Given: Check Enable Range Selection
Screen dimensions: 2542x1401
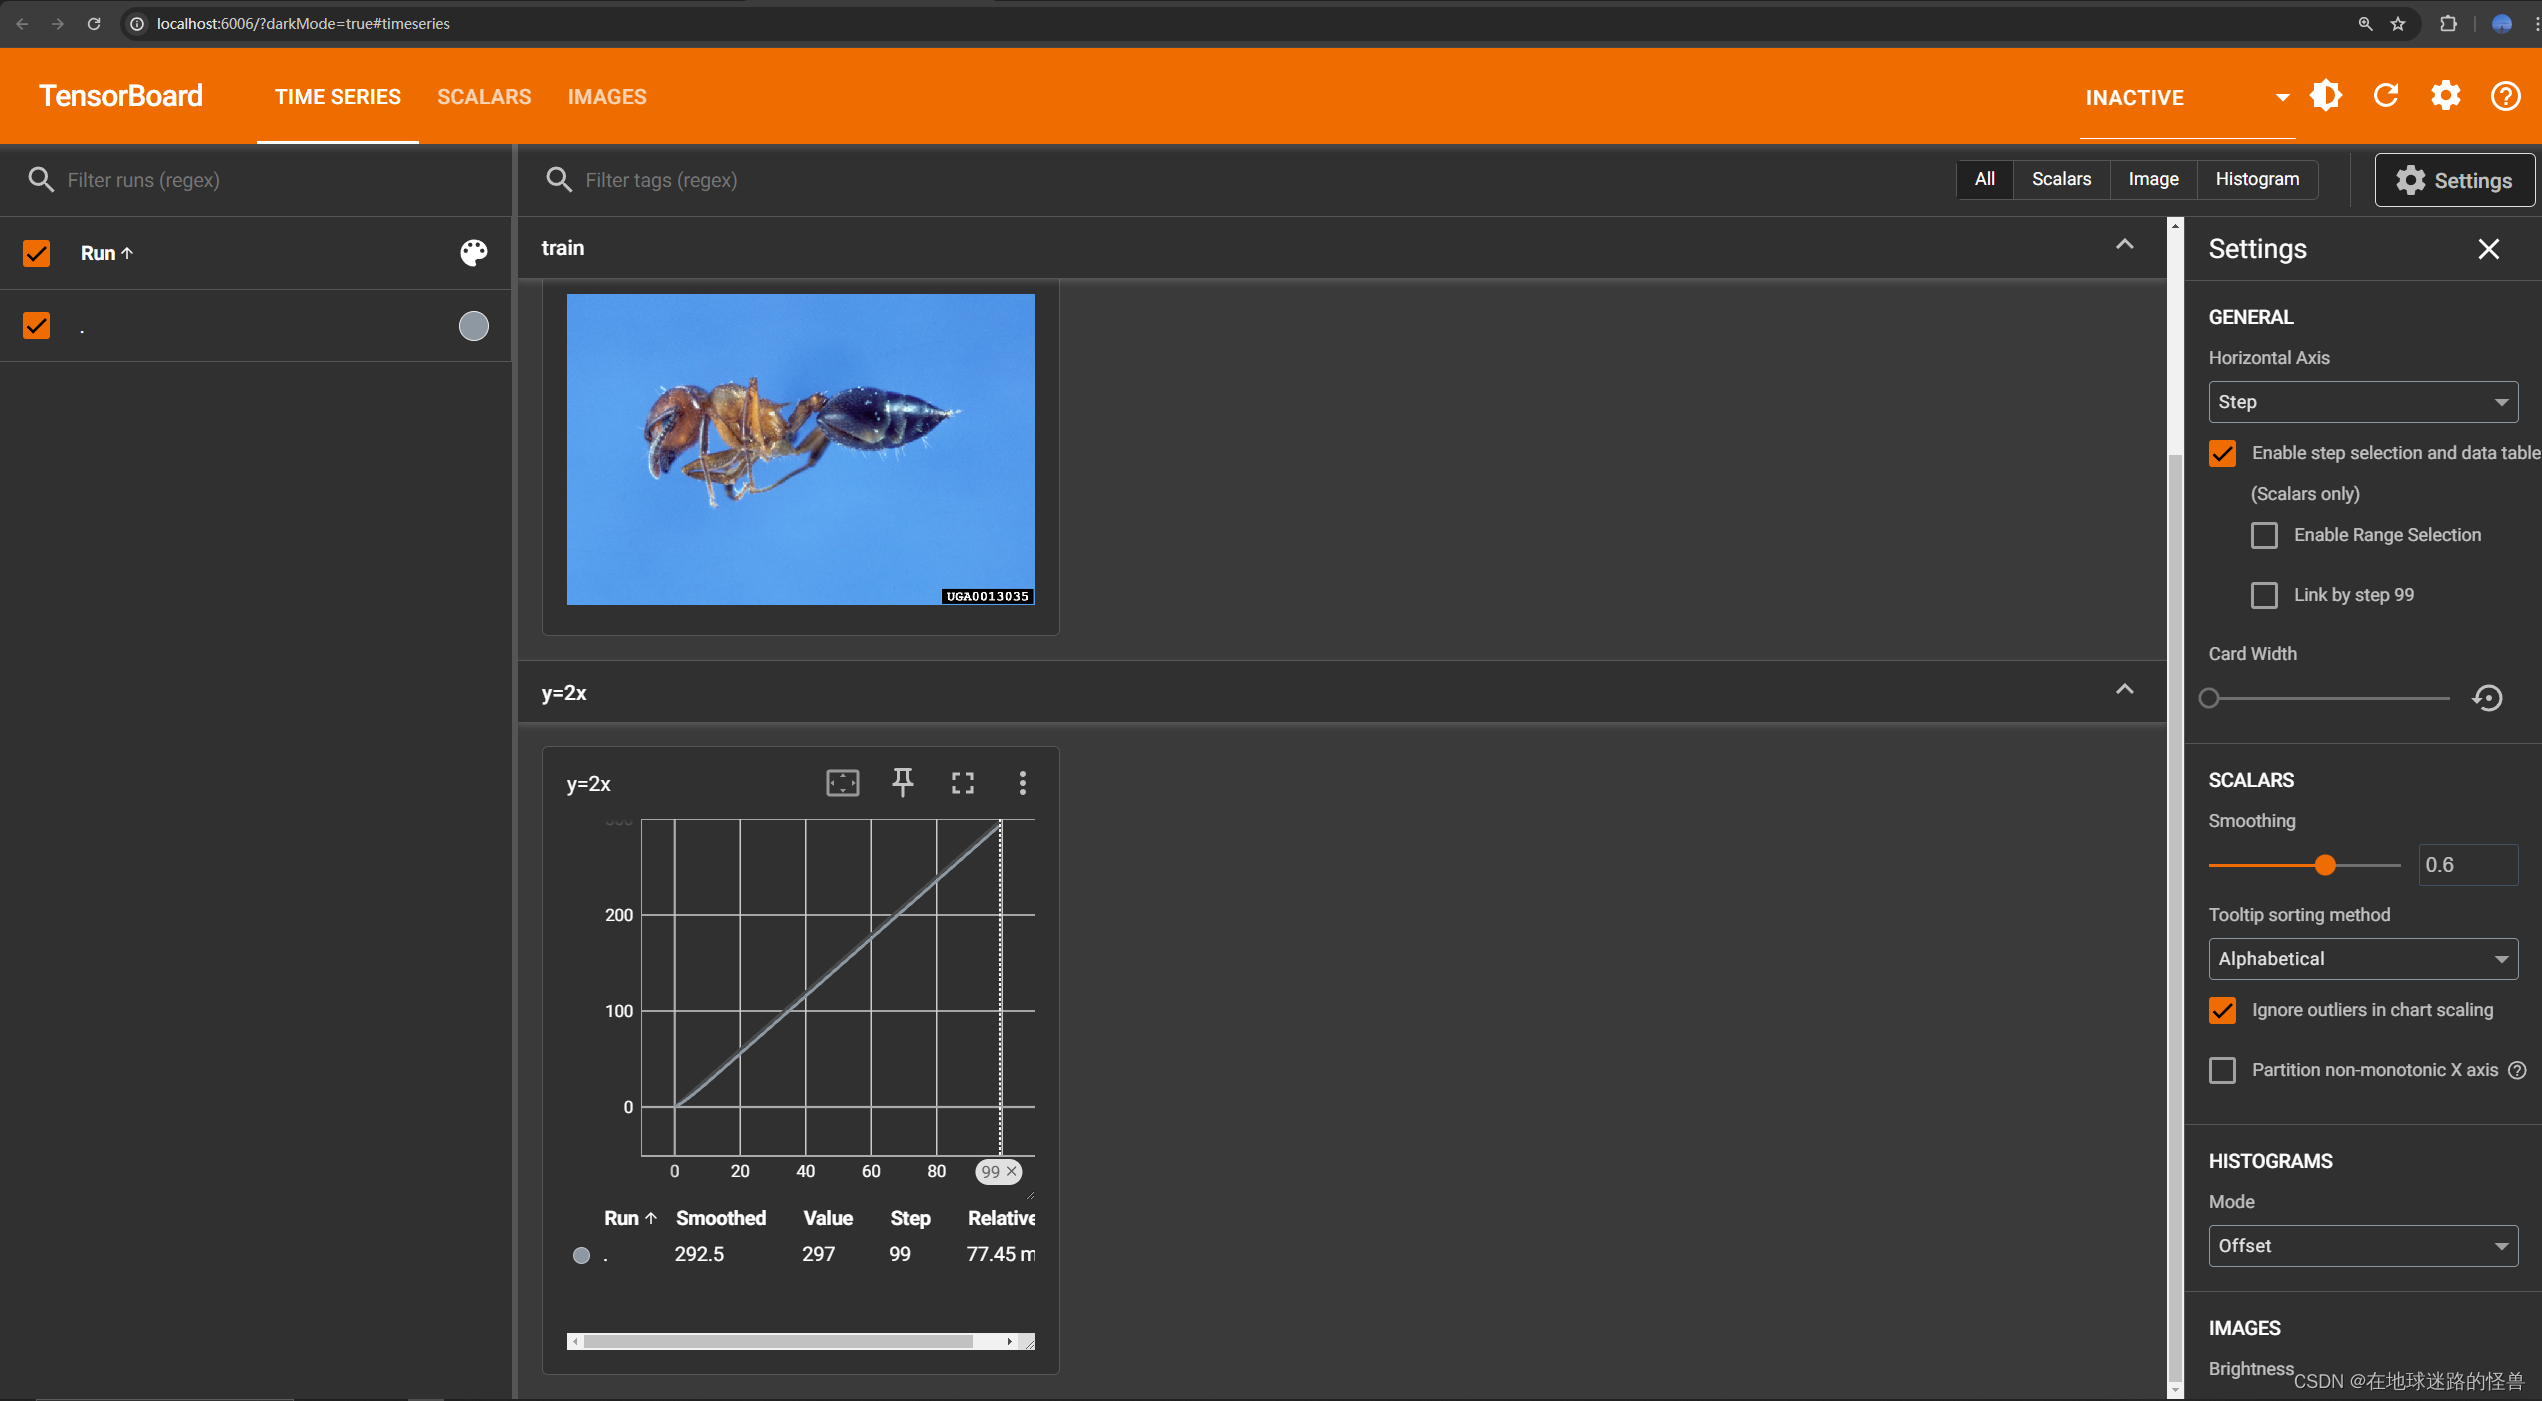Looking at the screenshot, I should point(2264,536).
